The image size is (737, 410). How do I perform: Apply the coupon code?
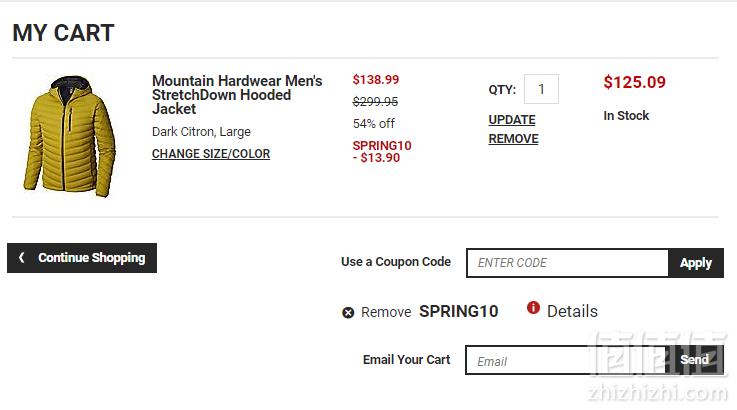coord(696,263)
